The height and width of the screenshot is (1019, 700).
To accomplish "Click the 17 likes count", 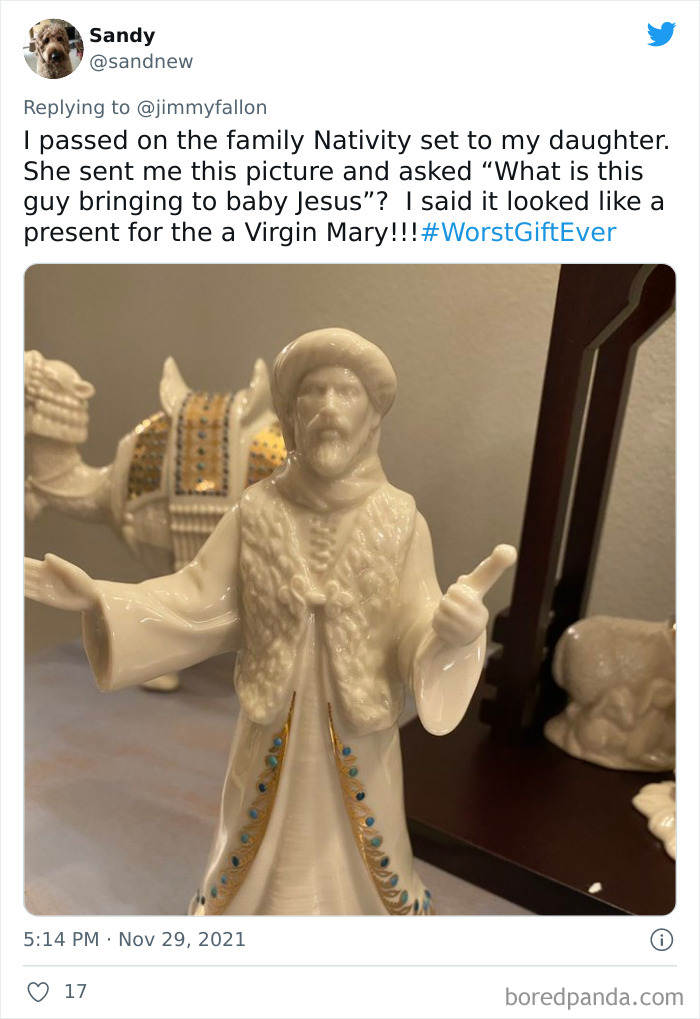I will click(75, 991).
